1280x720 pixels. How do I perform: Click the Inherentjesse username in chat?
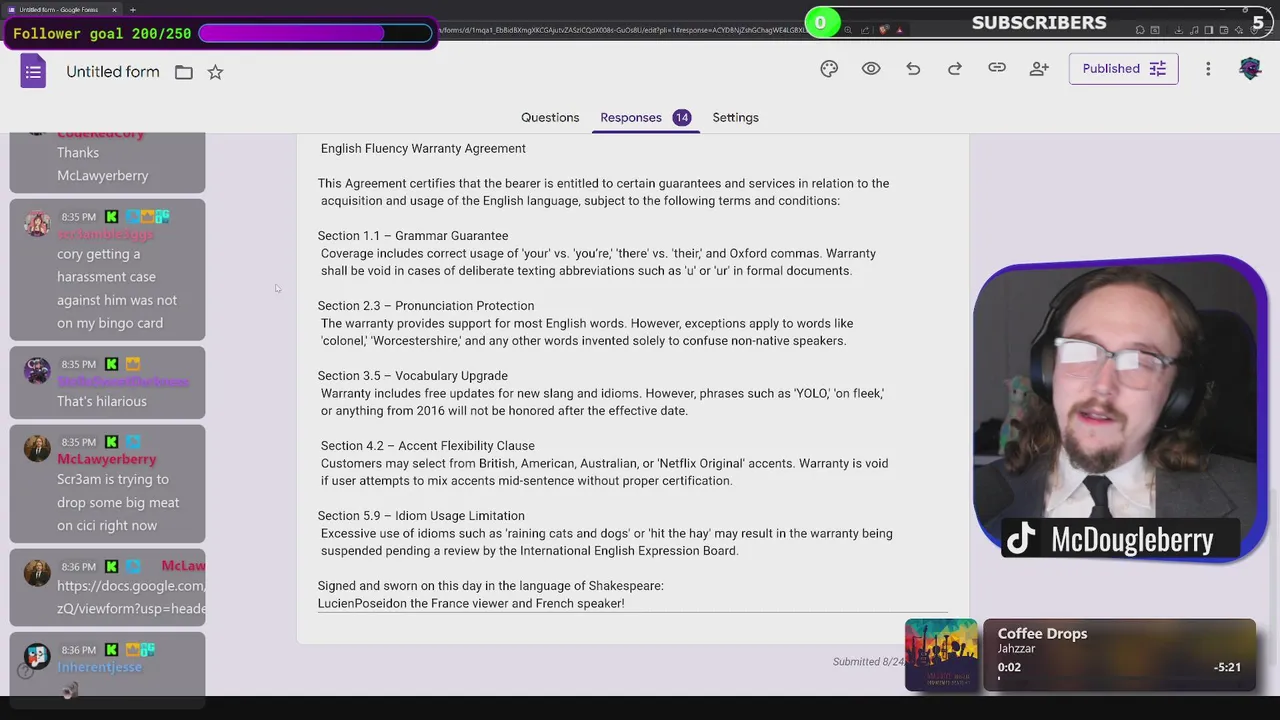(x=100, y=667)
